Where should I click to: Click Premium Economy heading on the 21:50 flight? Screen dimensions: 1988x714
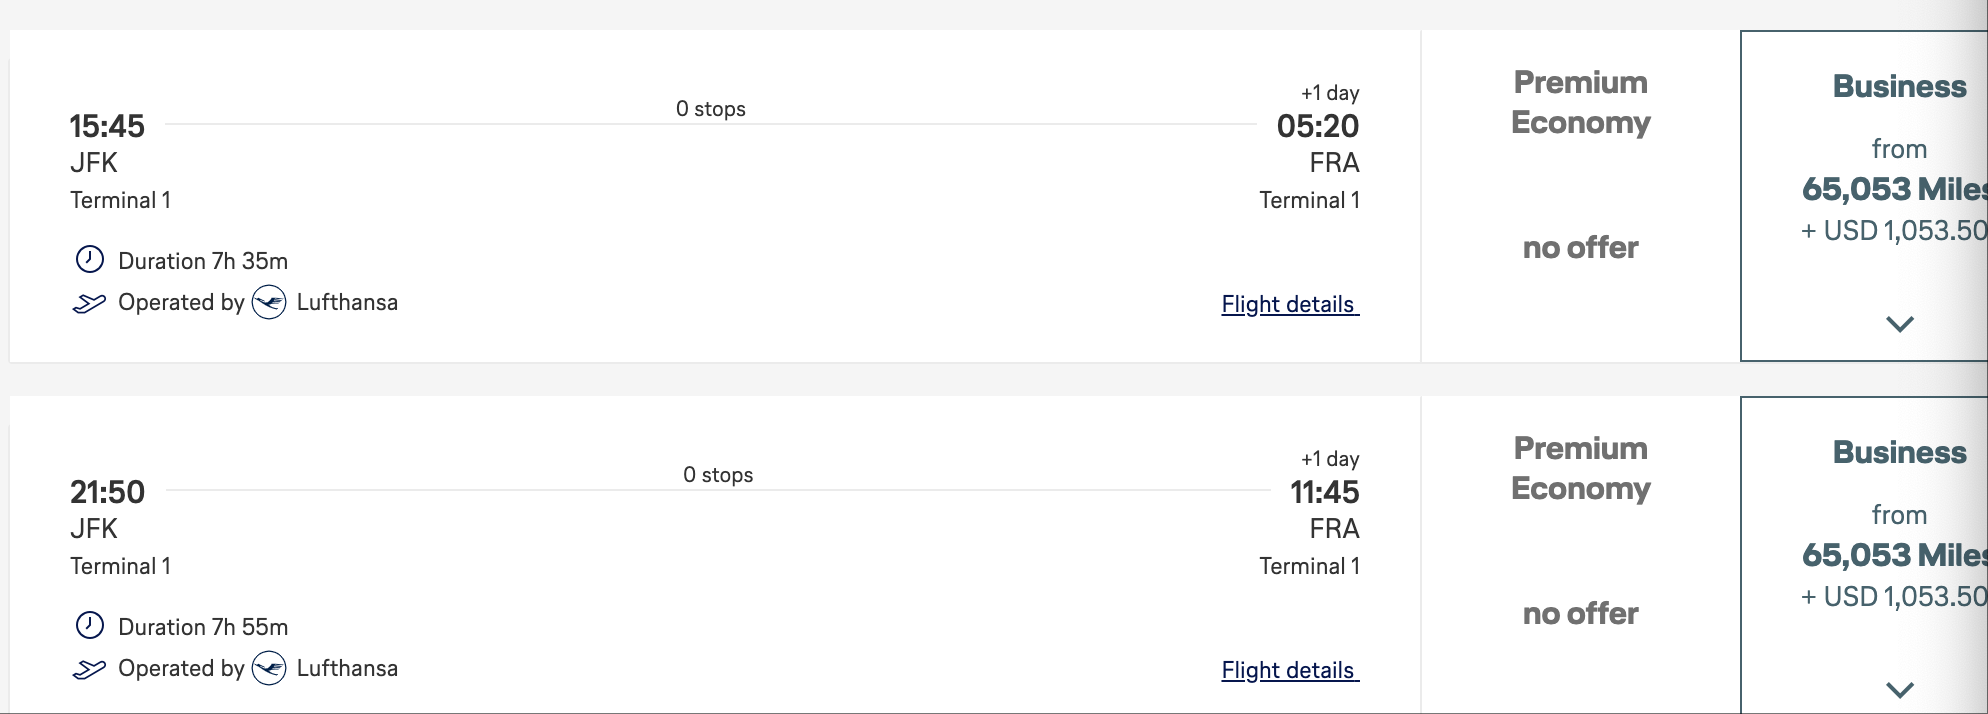point(1580,468)
